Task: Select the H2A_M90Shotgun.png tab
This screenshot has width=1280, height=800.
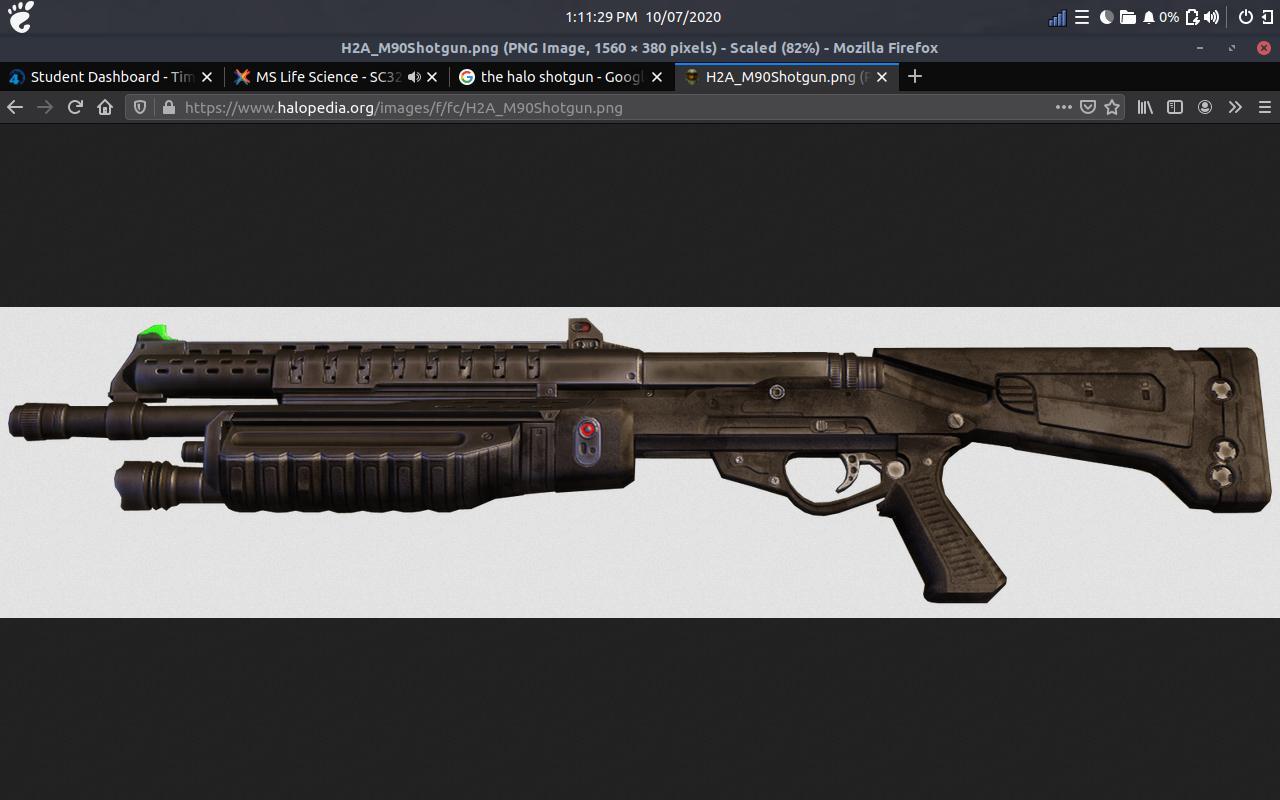Action: pos(787,77)
